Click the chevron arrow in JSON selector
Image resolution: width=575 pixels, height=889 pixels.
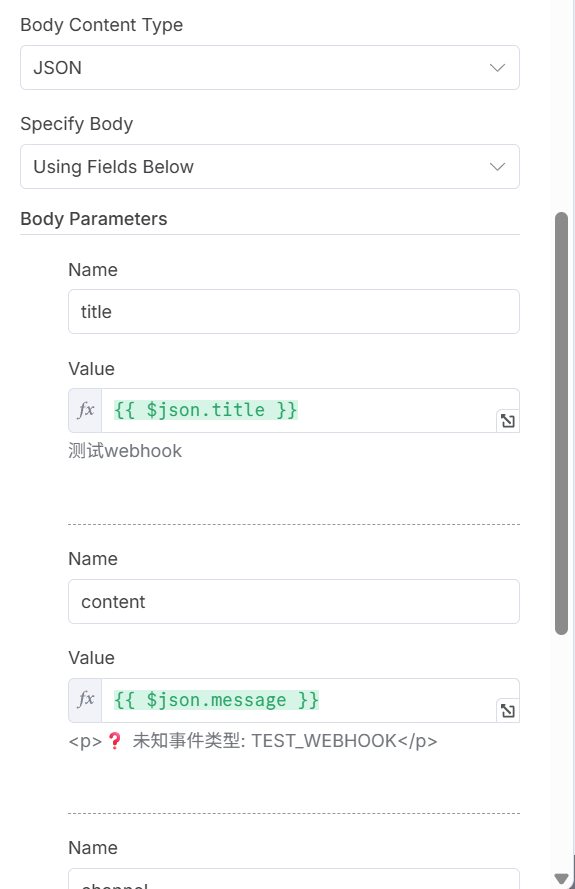497,67
